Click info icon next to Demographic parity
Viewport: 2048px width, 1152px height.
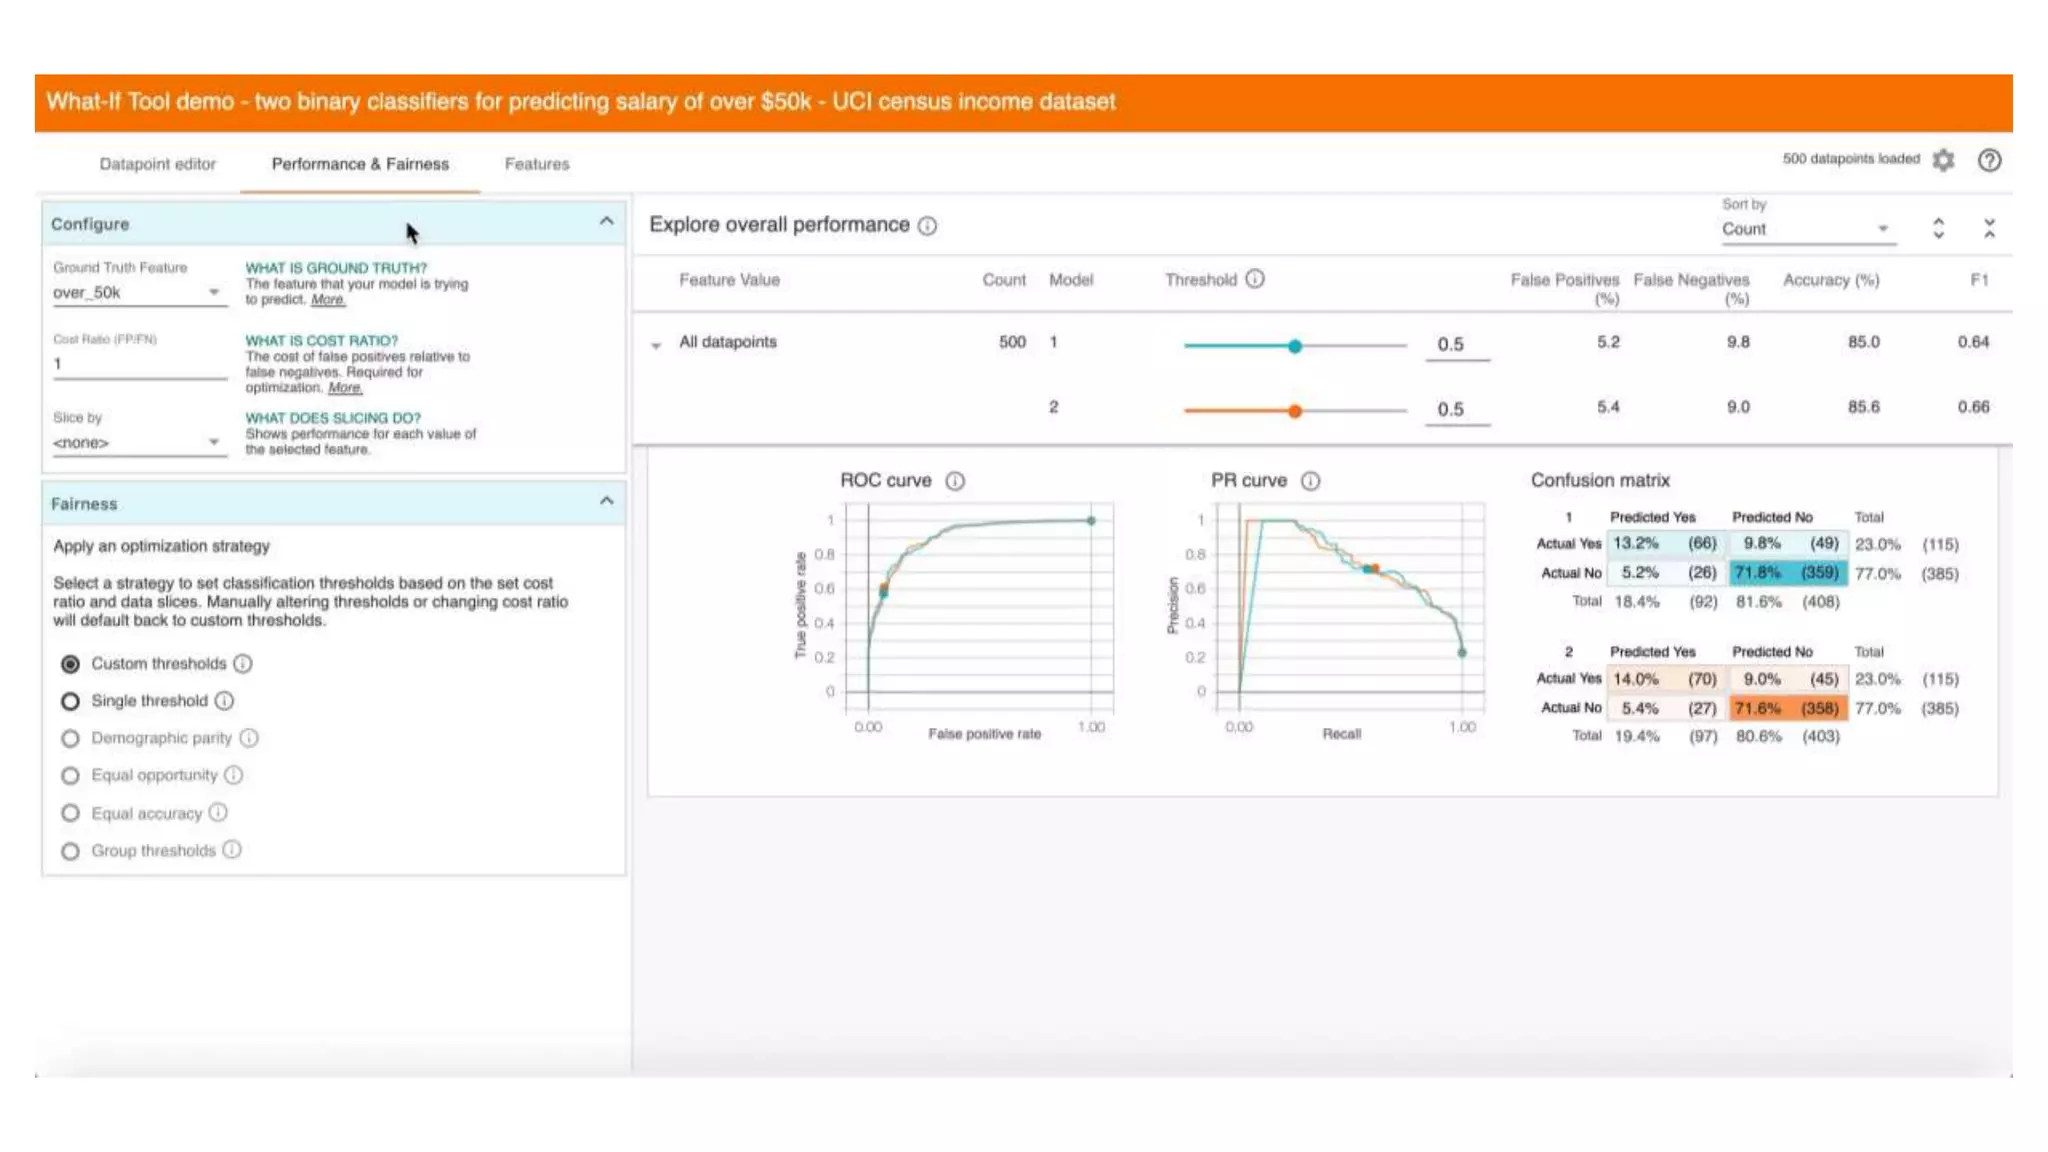pos(249,738)
